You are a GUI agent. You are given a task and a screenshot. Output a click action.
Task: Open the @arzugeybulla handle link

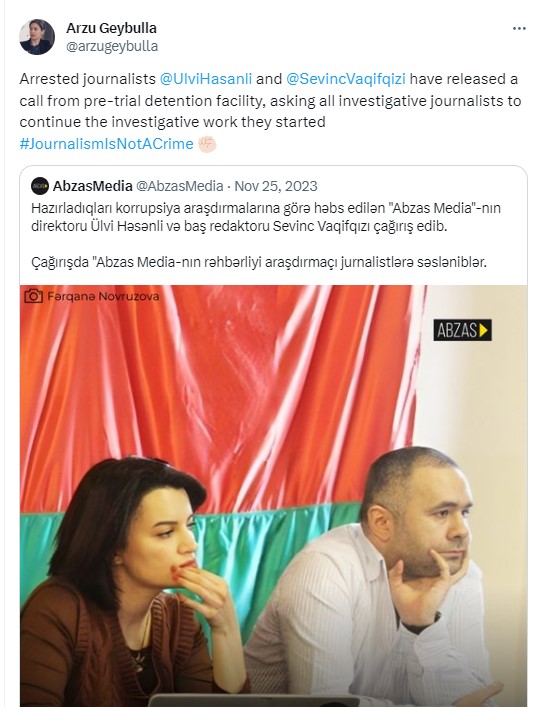pos(112,46)
